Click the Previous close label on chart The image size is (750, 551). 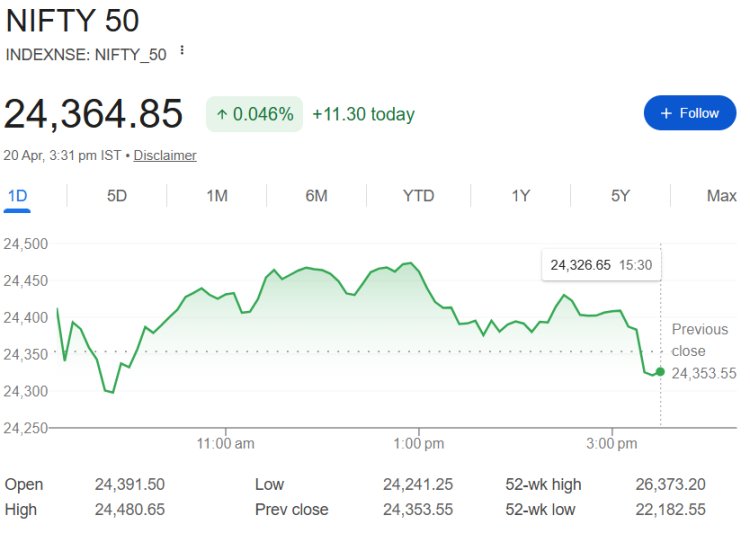pos(700,340)
